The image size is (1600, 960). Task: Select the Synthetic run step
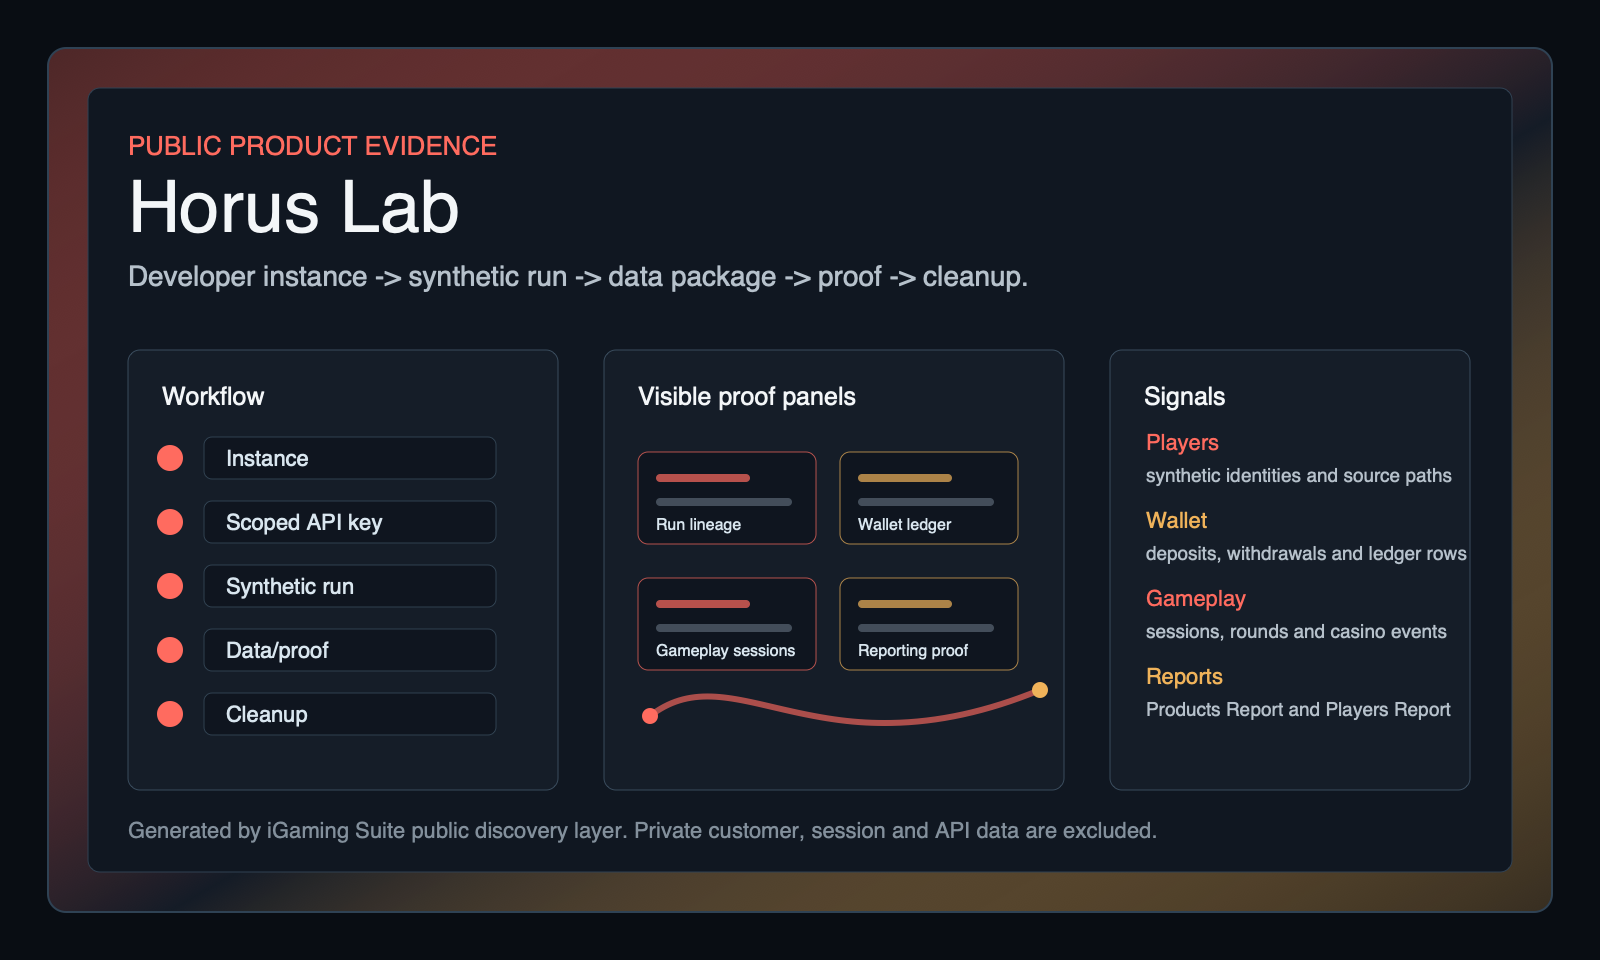coord(350,586)
